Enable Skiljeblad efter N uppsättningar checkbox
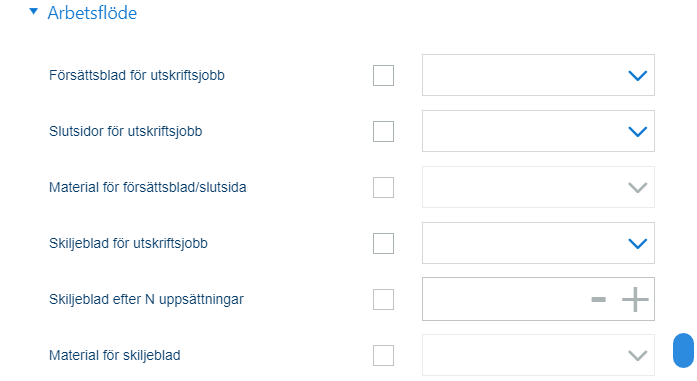 coord(383,300)
